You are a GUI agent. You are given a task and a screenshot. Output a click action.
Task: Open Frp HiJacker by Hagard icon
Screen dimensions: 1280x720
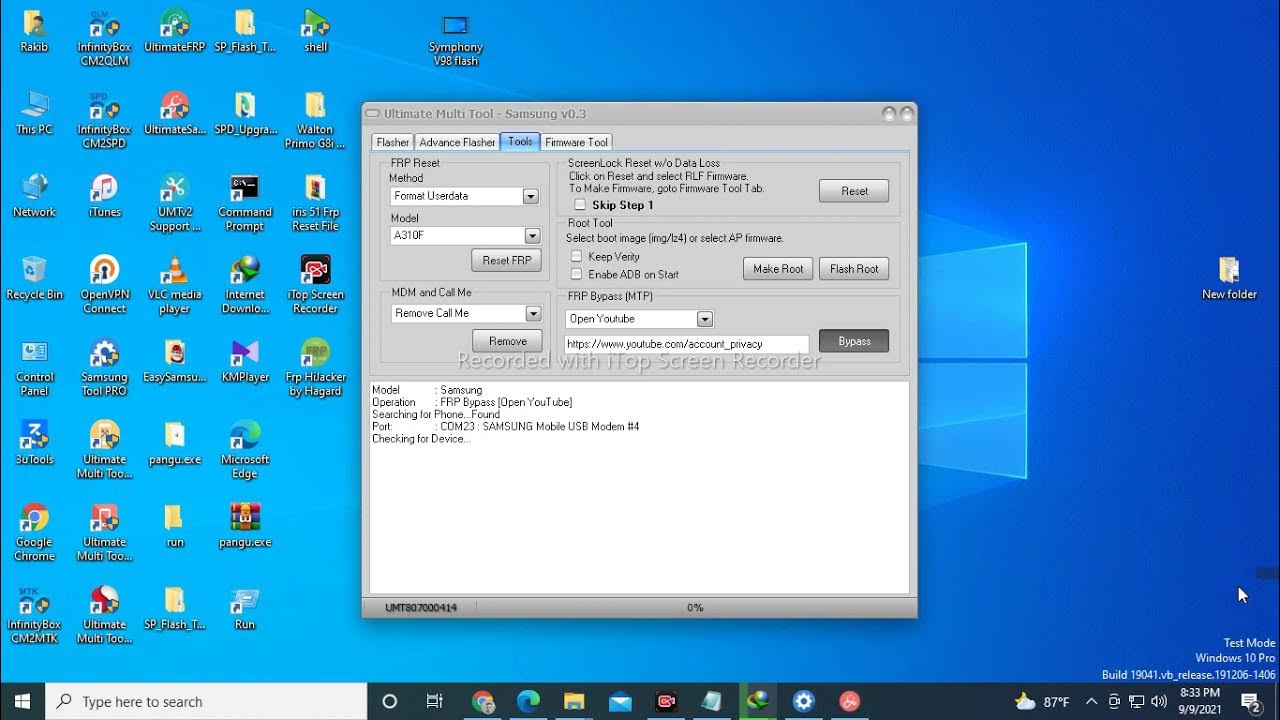pos(315,369)
